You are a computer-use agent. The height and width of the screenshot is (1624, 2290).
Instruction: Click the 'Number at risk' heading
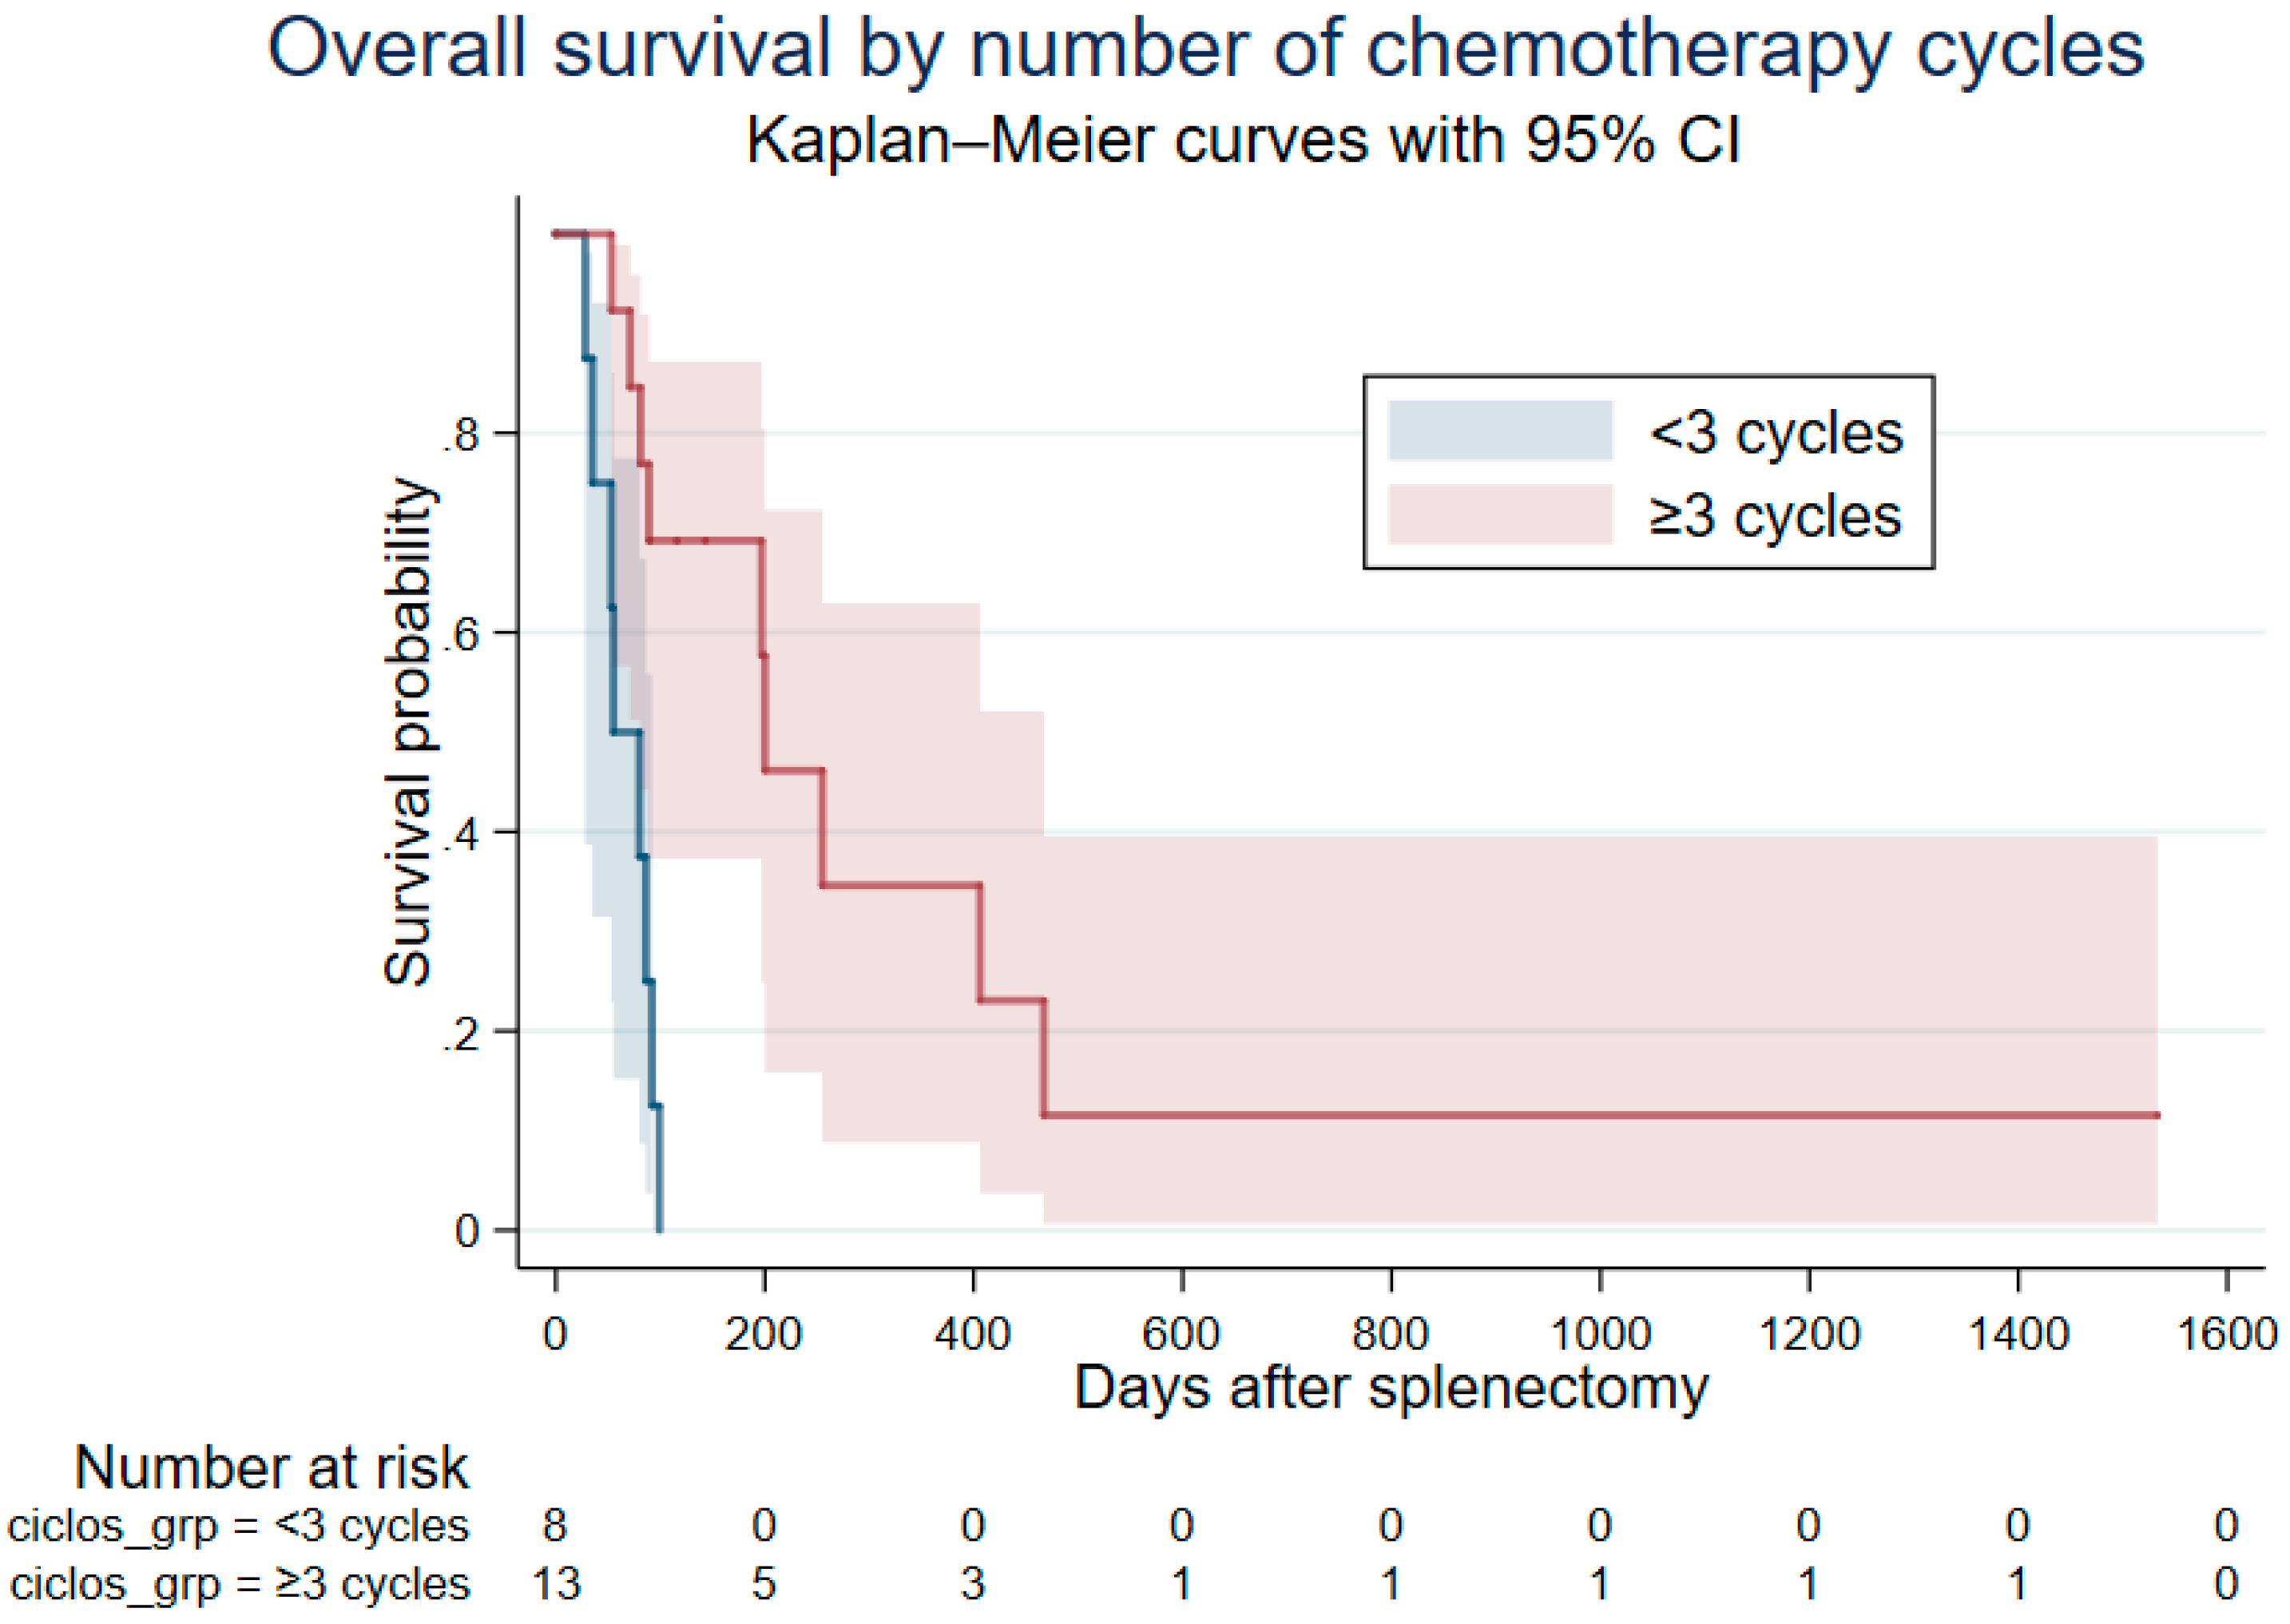point(271,1468)
